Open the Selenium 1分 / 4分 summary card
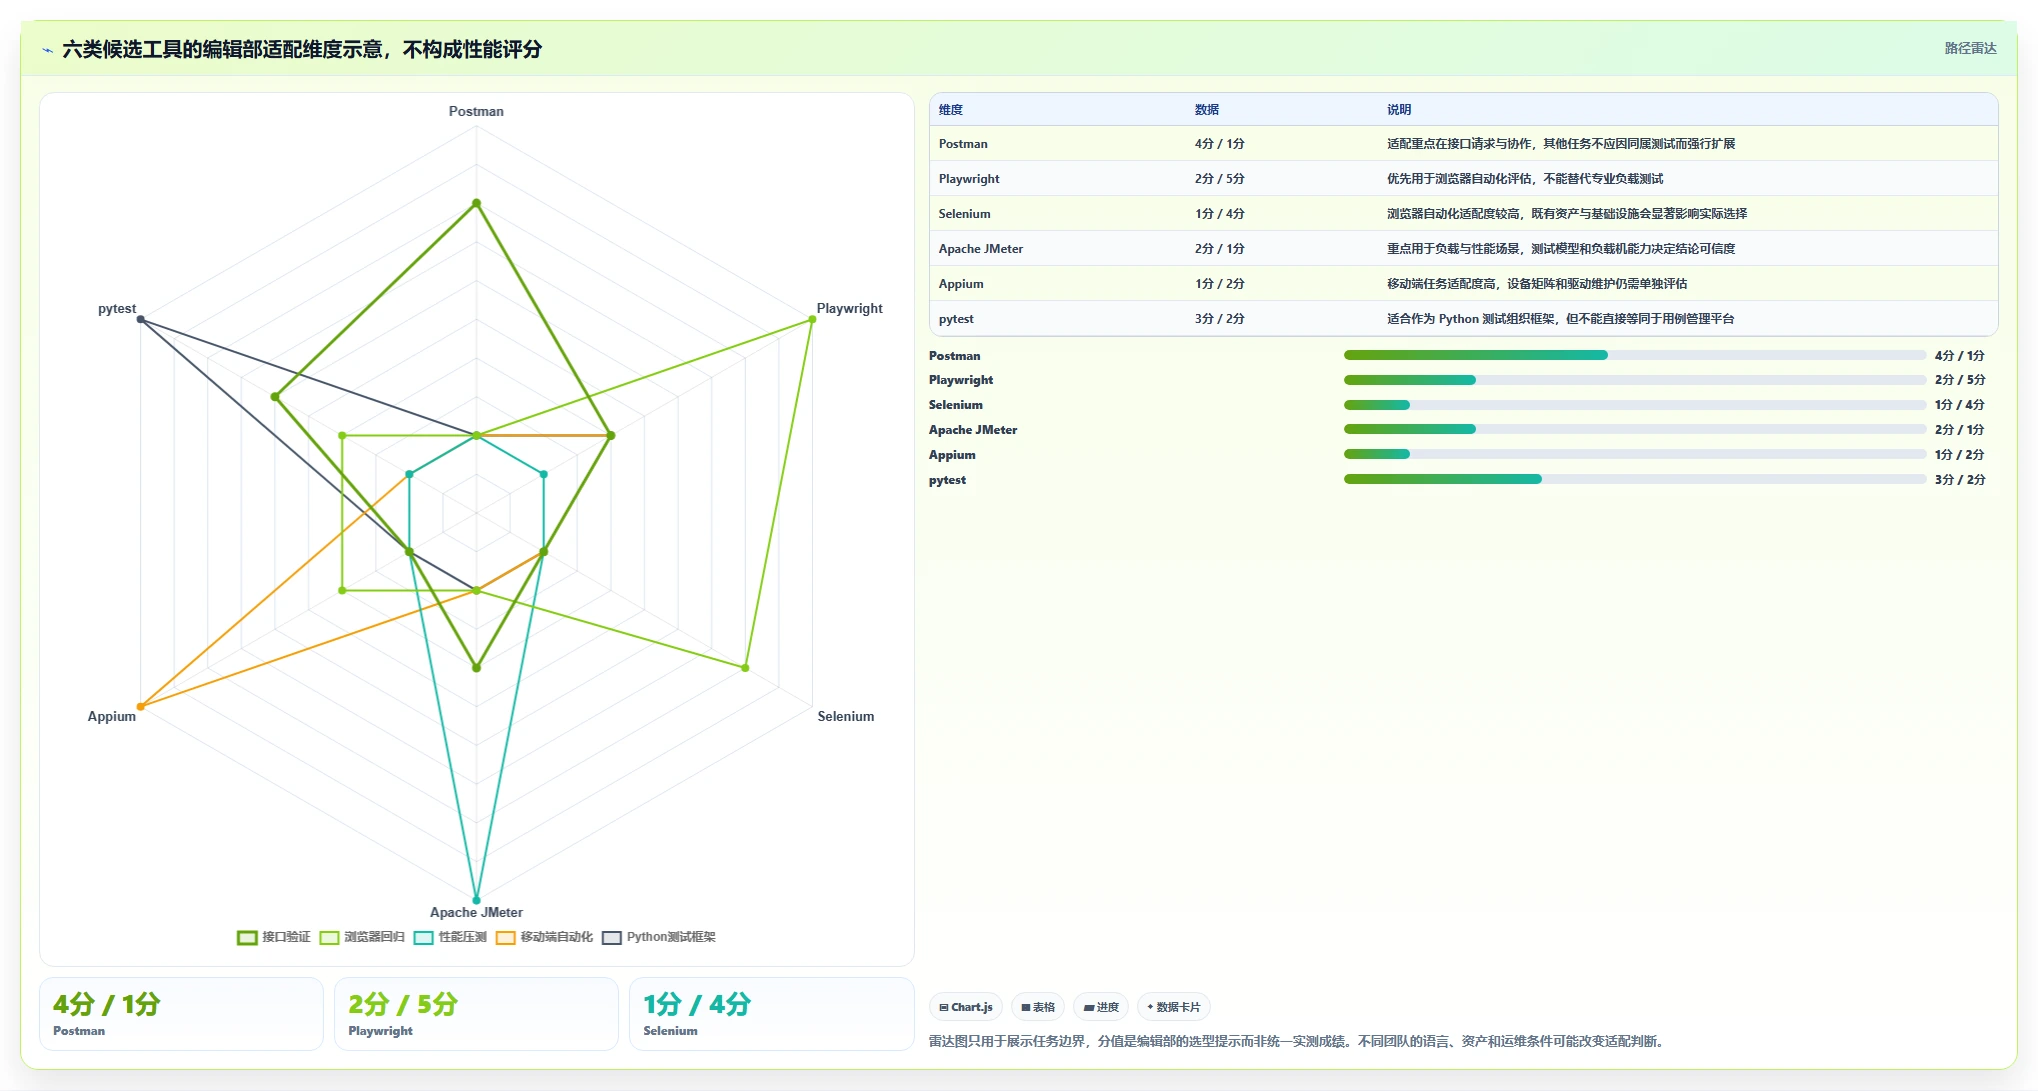 [x=771, y=1014]
